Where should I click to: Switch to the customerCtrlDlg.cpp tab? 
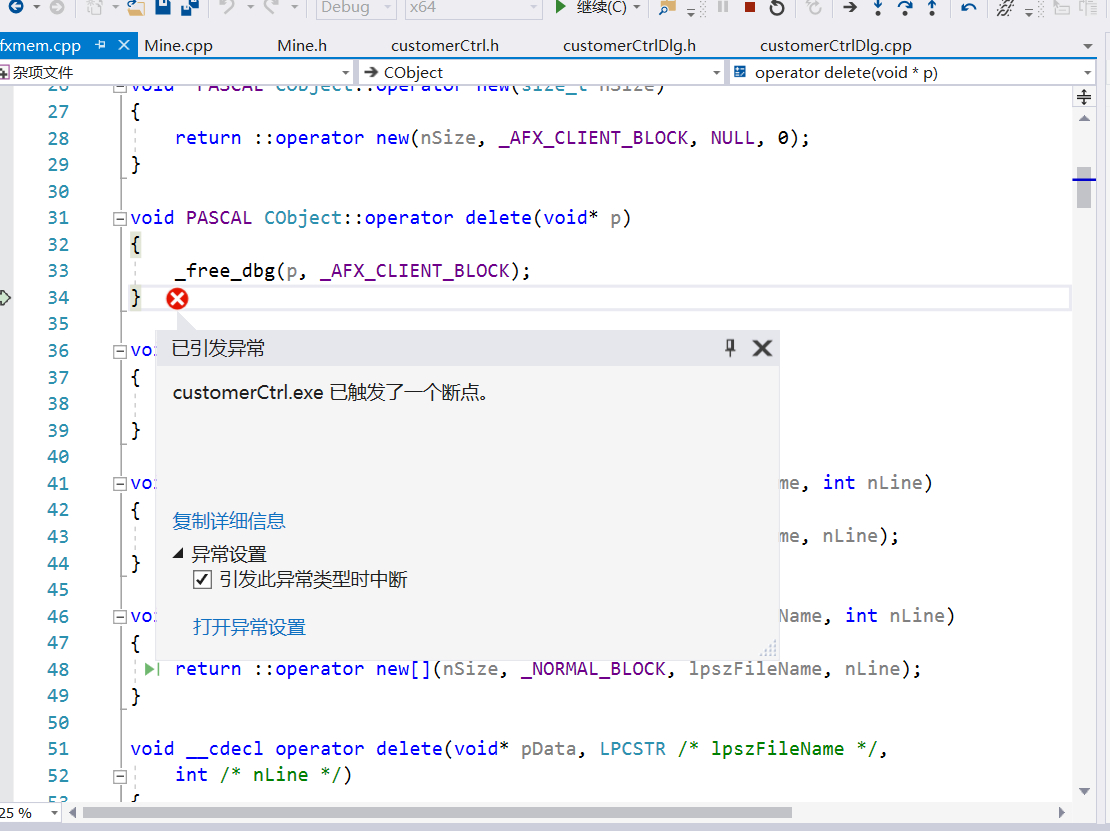(835, 46)
